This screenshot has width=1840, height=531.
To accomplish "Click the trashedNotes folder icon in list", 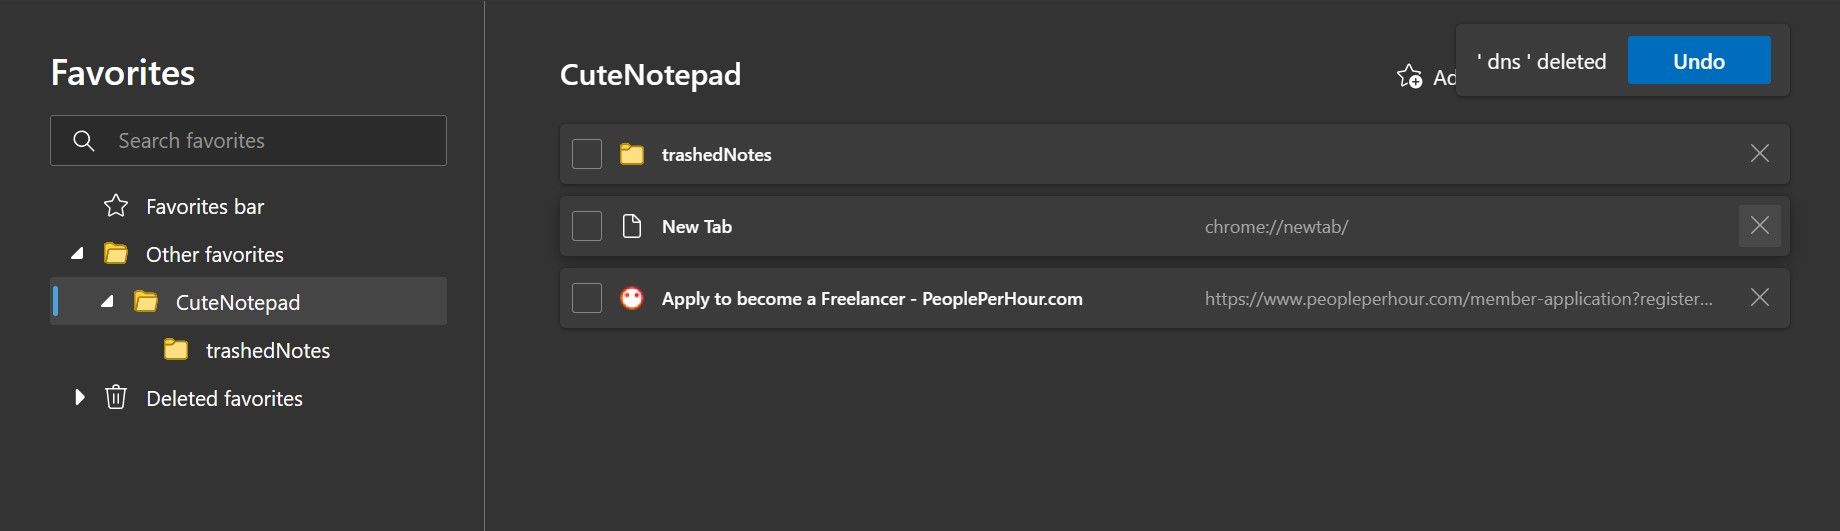I will (632, 154).
